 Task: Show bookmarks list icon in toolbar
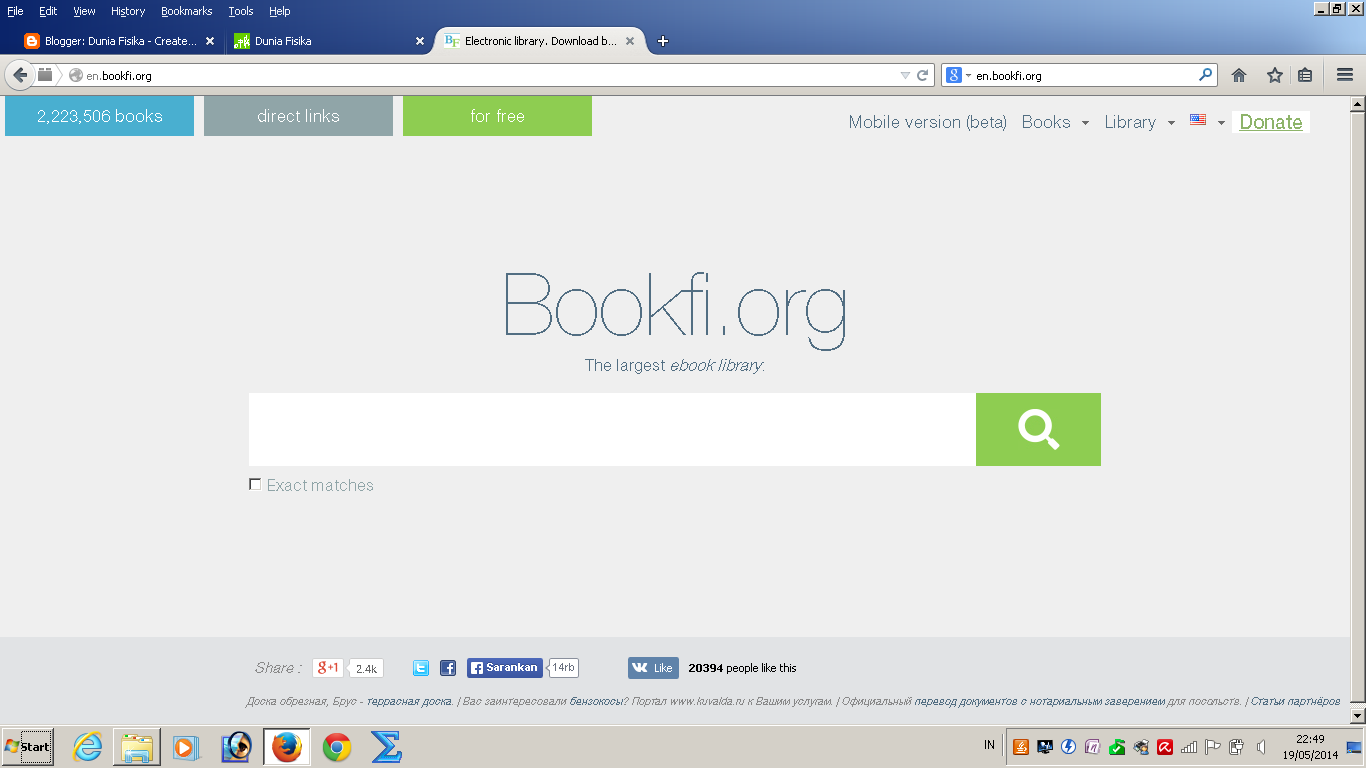point(1305,75)
